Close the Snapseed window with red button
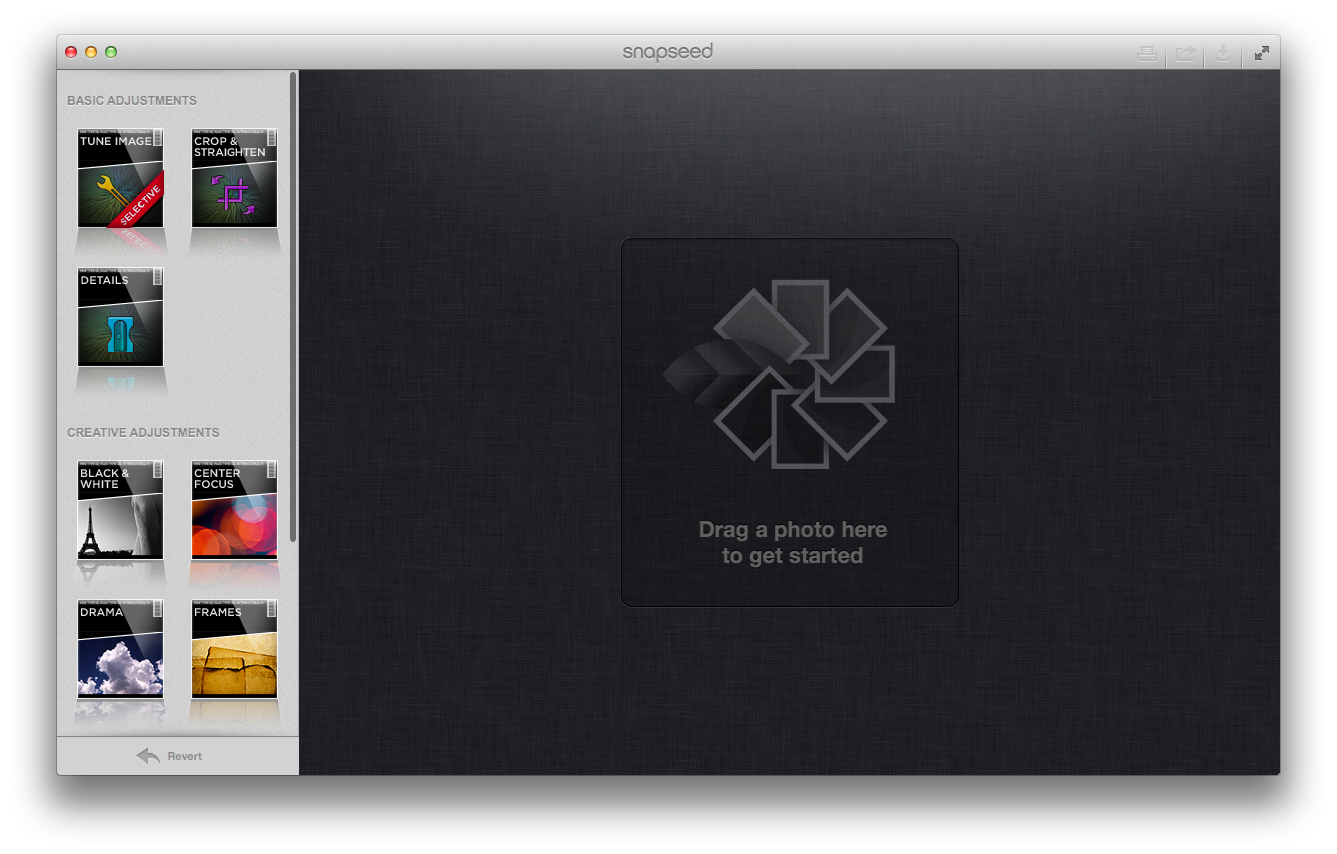1337x854 pixels. (x=71, y=52)
